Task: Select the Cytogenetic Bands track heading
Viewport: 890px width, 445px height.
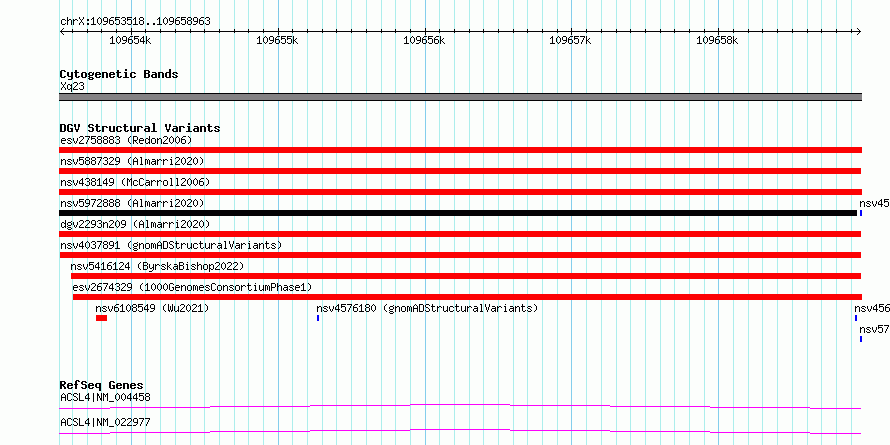Action: tap(119, 74)
